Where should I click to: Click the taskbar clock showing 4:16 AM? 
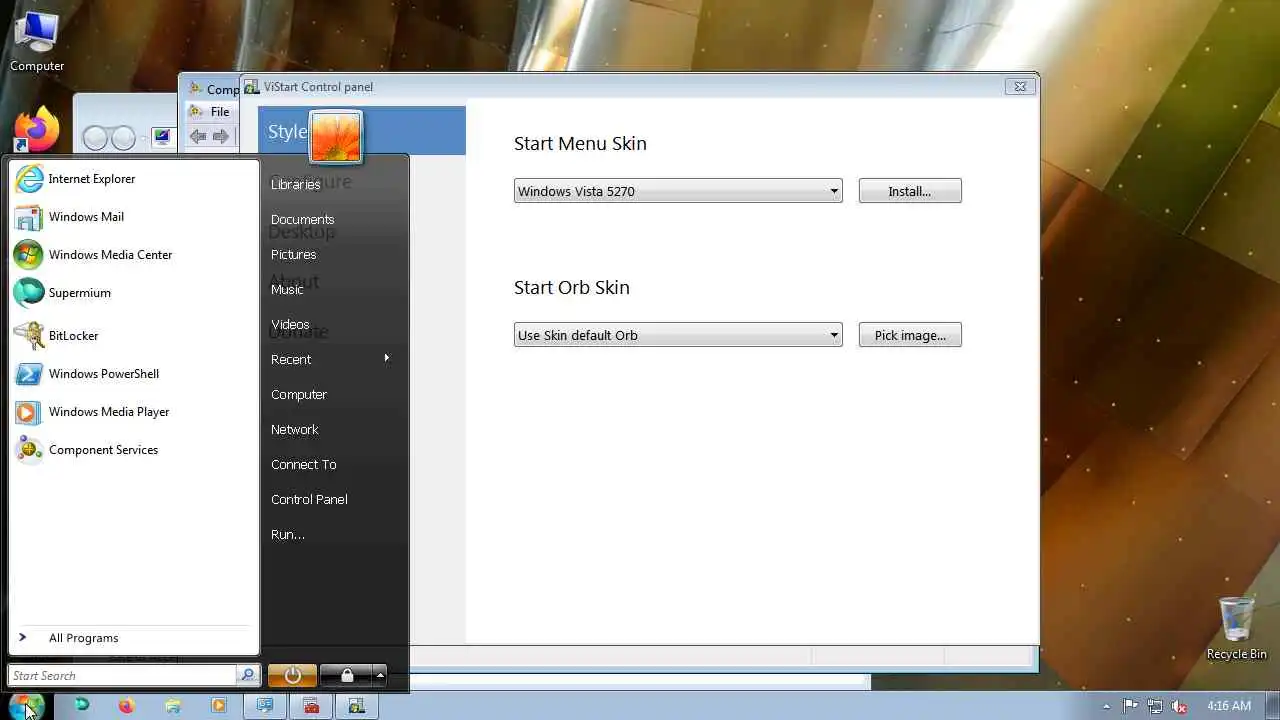1229,706
